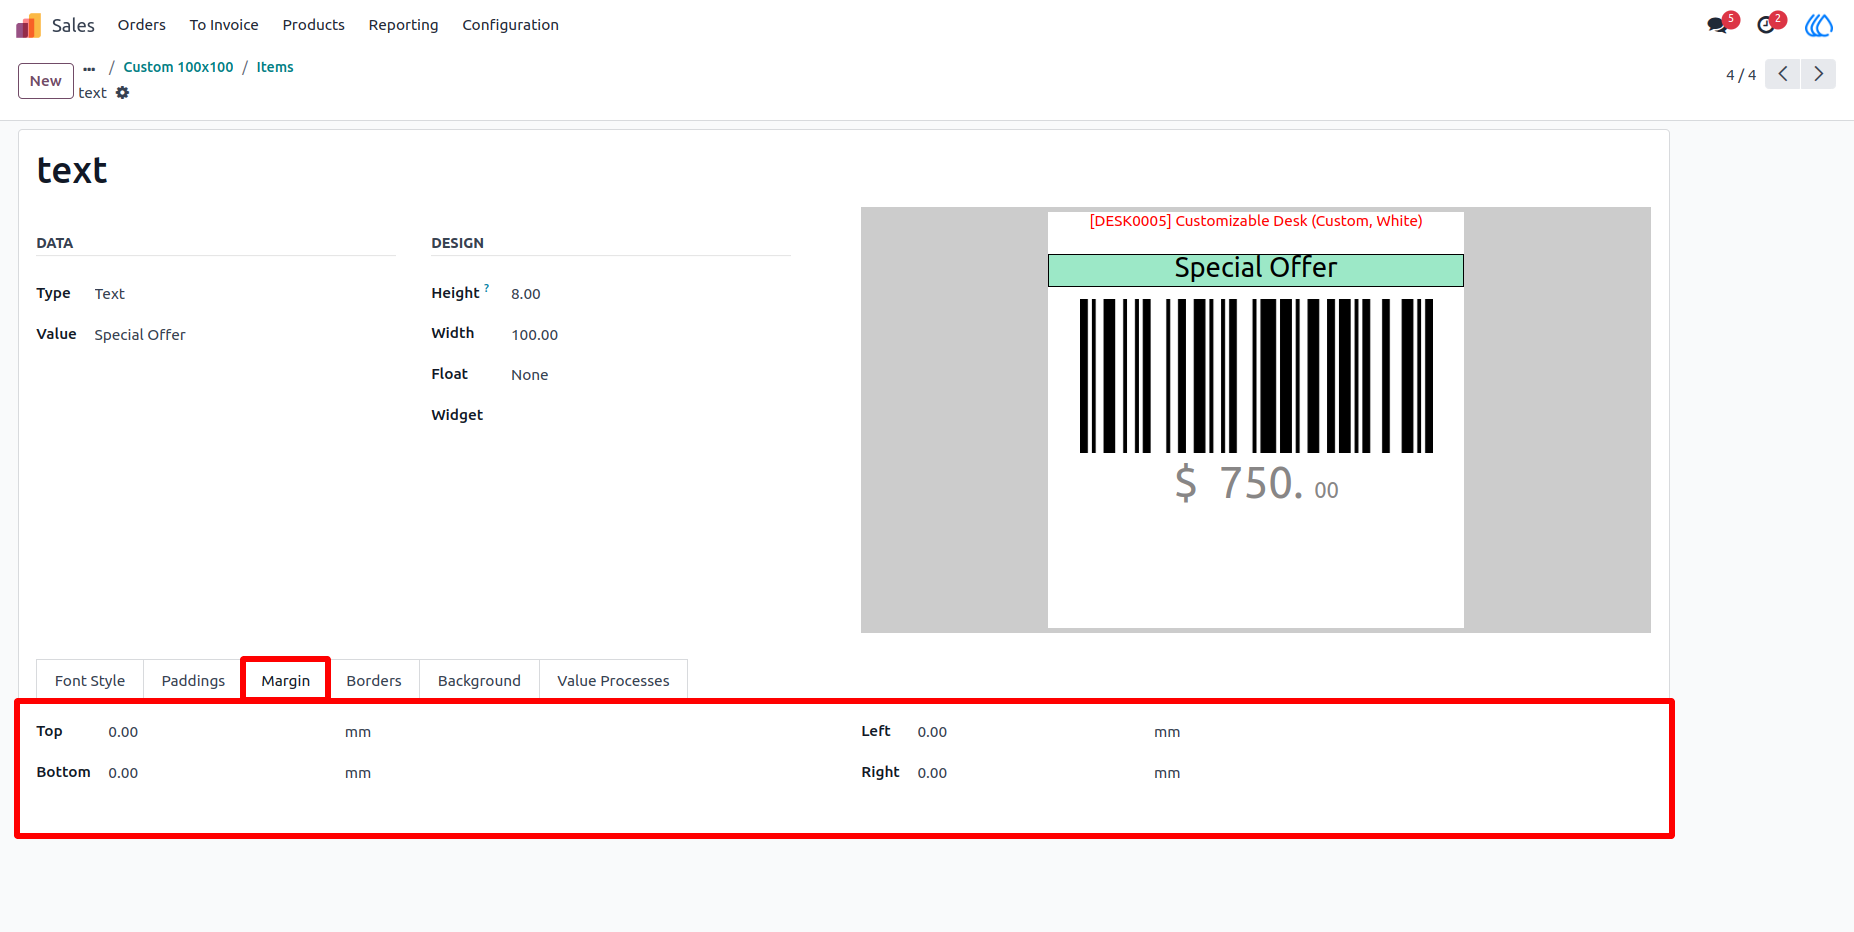Image resolution: width=1854 pixels, height=932 pixels.
Task: Open the Value Processes tab
Action: click(x=613, y=680)
